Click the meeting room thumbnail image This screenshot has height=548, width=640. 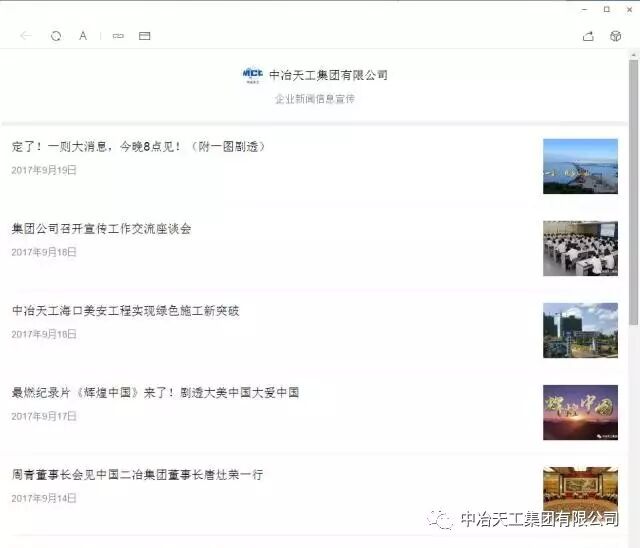point(580,248)
